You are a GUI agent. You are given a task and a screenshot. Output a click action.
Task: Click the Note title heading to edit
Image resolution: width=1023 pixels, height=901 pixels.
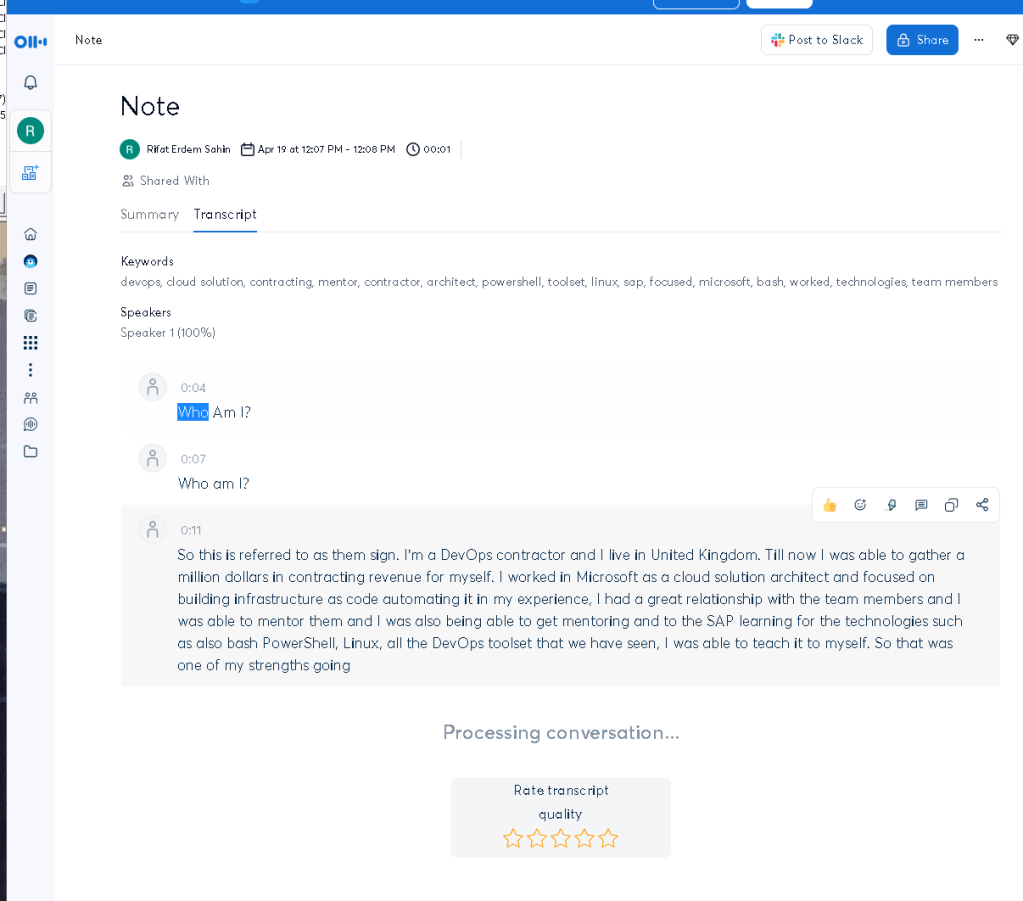tap(150, 106)
